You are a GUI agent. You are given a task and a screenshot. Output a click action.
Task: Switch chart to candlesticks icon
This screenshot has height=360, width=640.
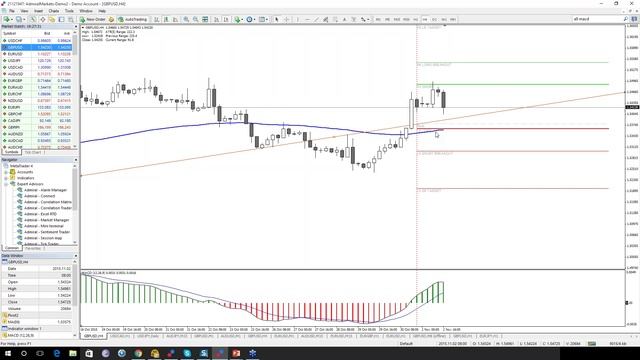(166, 19)
